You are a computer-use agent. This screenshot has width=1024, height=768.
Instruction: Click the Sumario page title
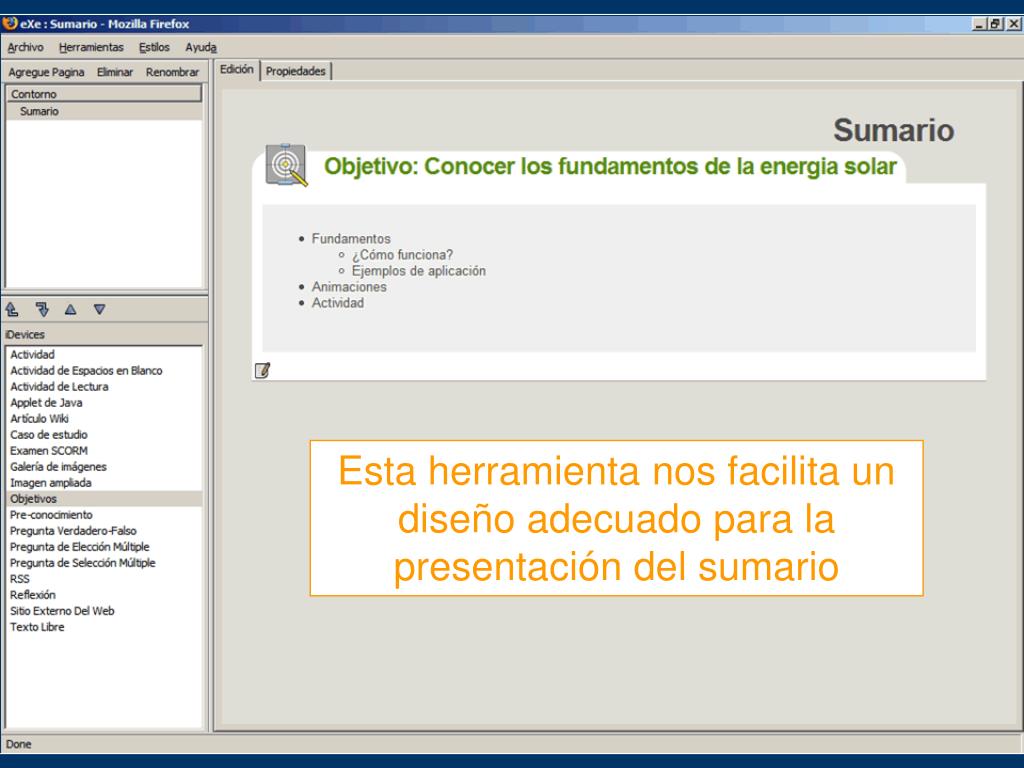pyautogui.click(x=893, y=130)
